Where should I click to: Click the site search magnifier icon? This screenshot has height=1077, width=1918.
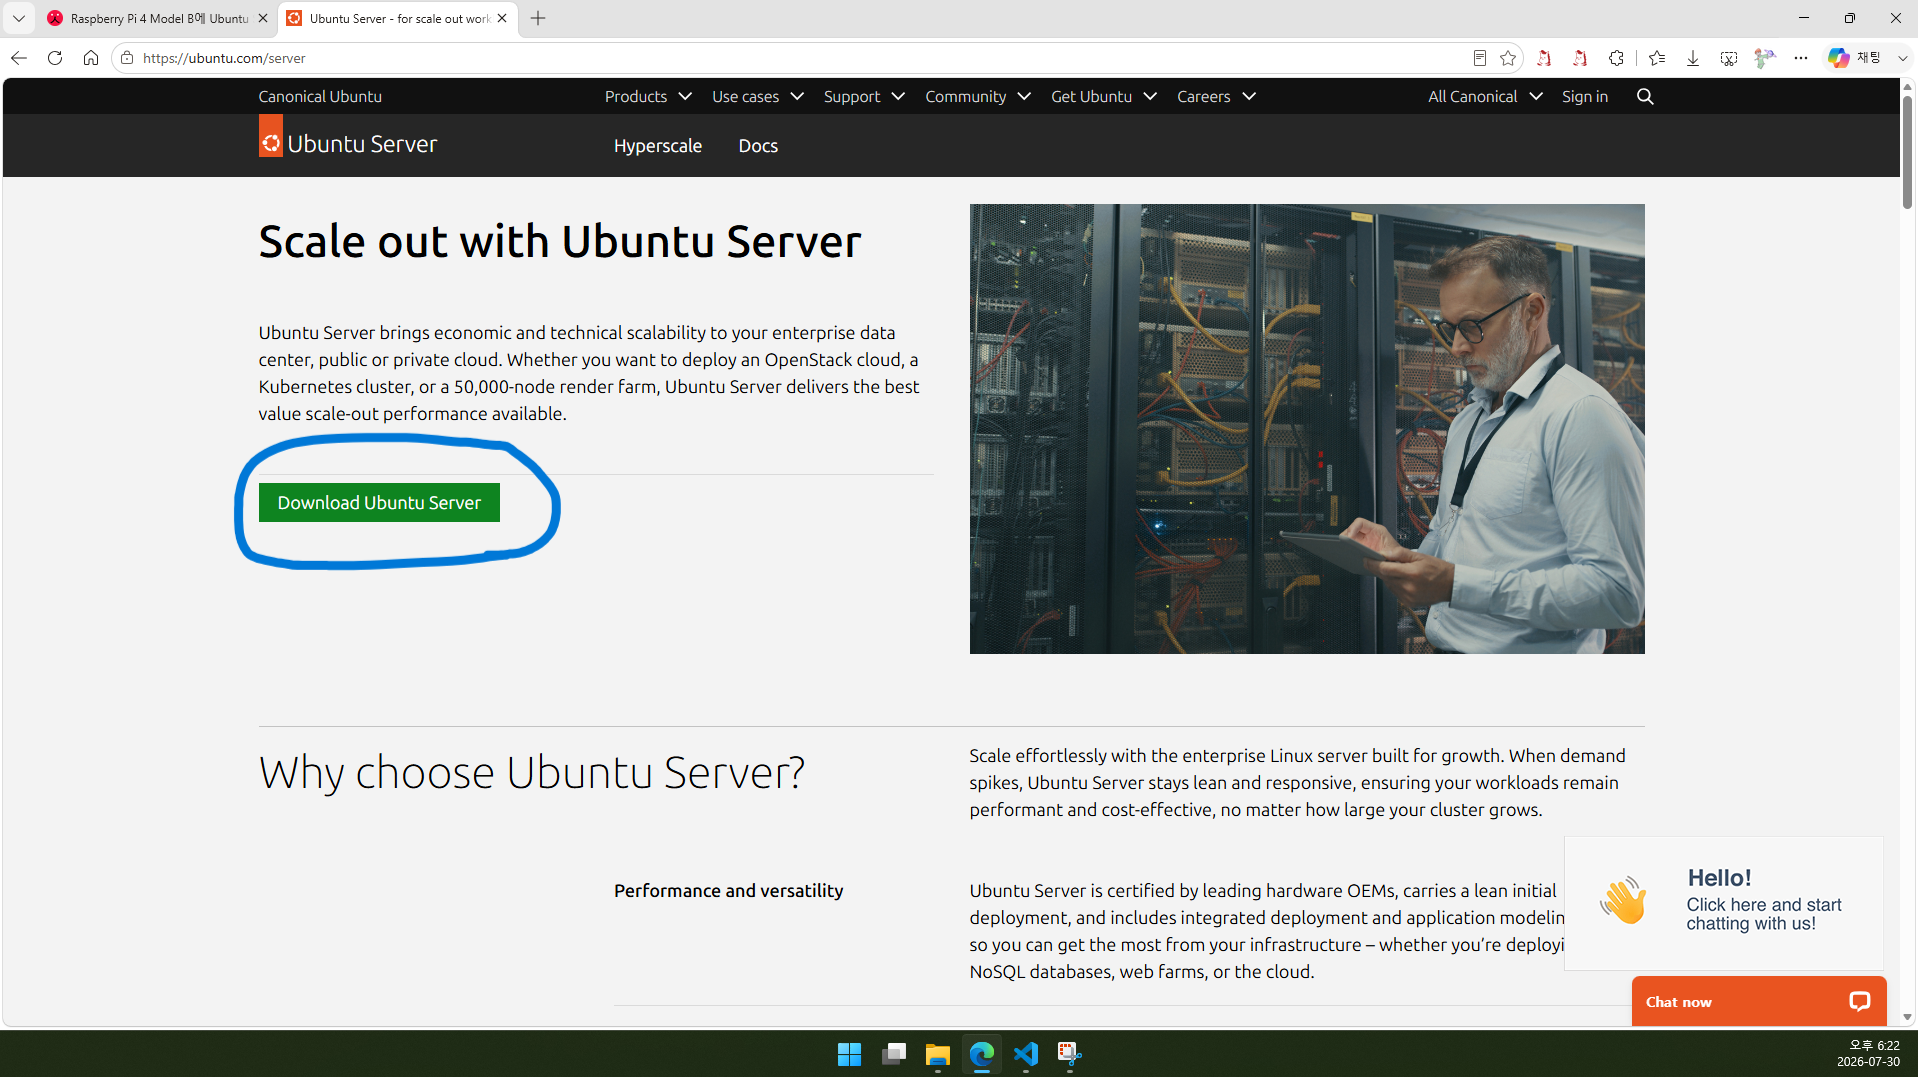[1645, 96]
